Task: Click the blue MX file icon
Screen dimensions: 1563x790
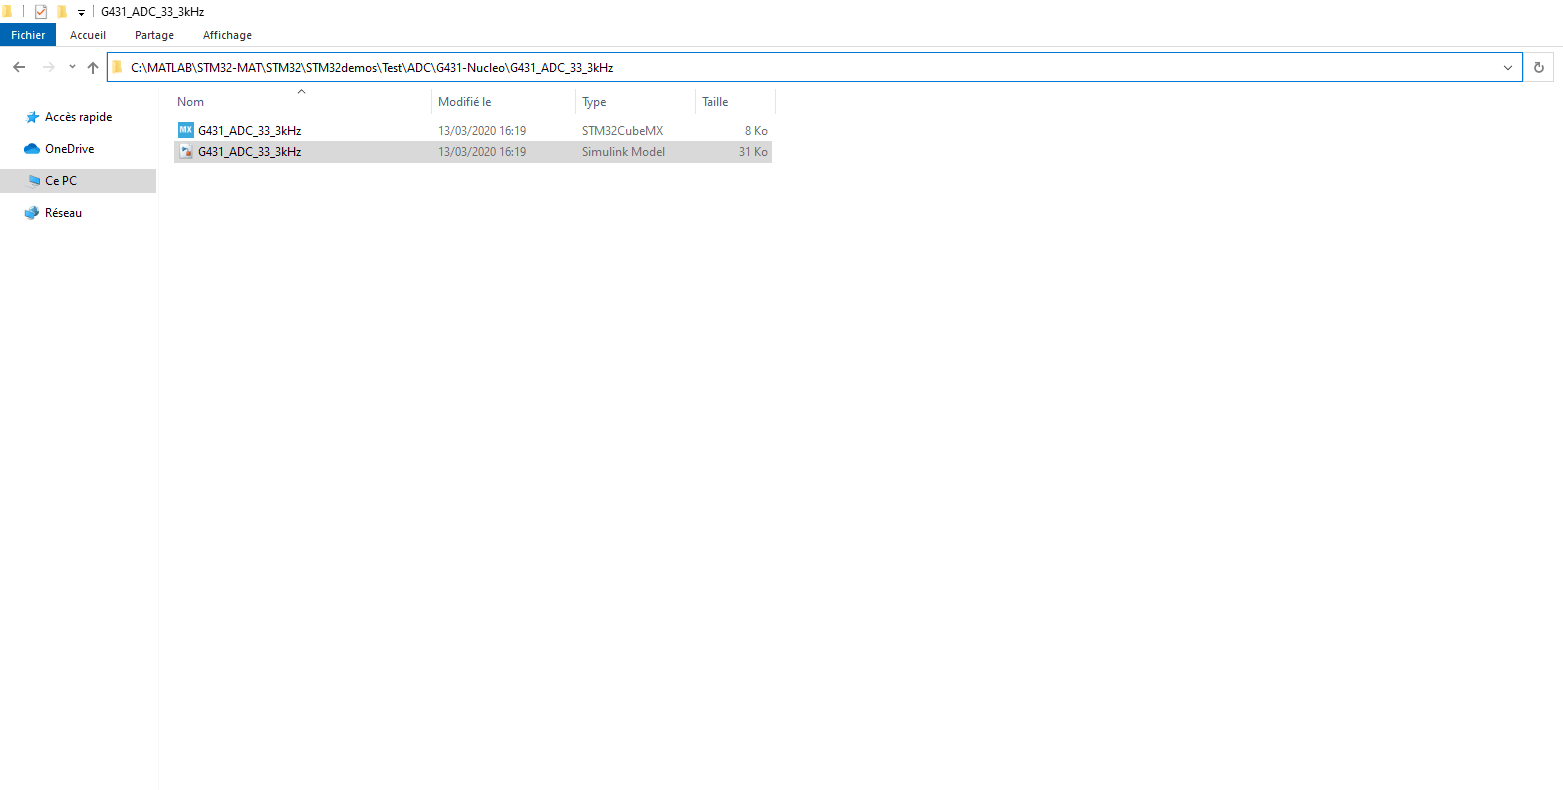Action: coord(185,130)
